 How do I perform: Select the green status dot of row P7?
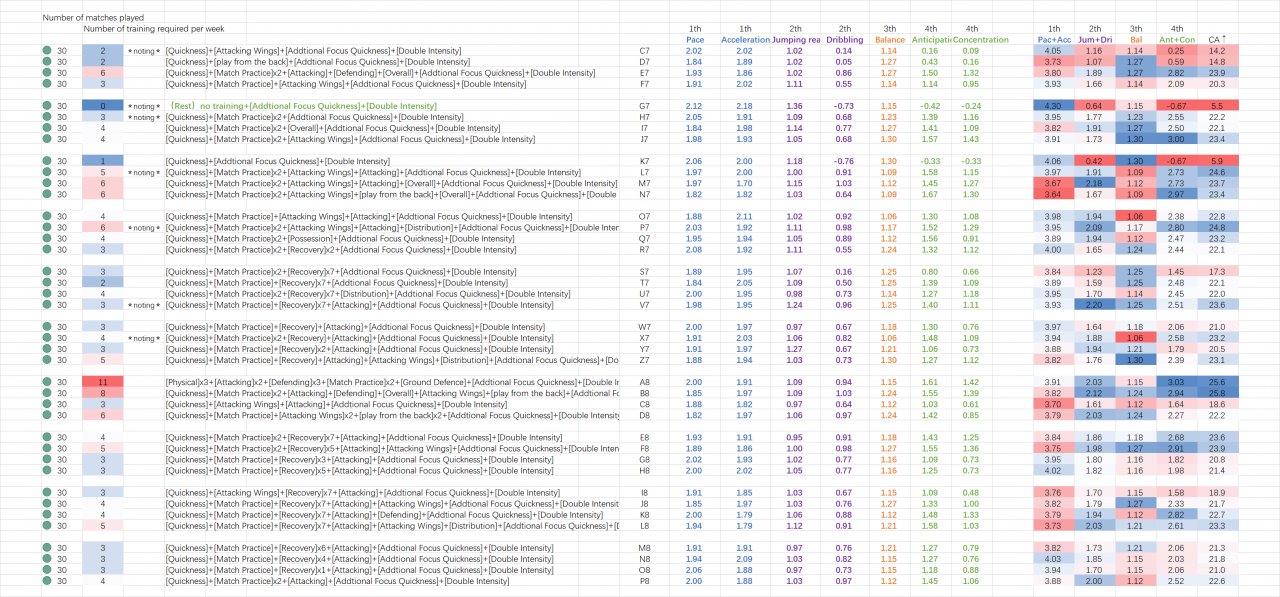pyautogui.click(x=47, y=227)
